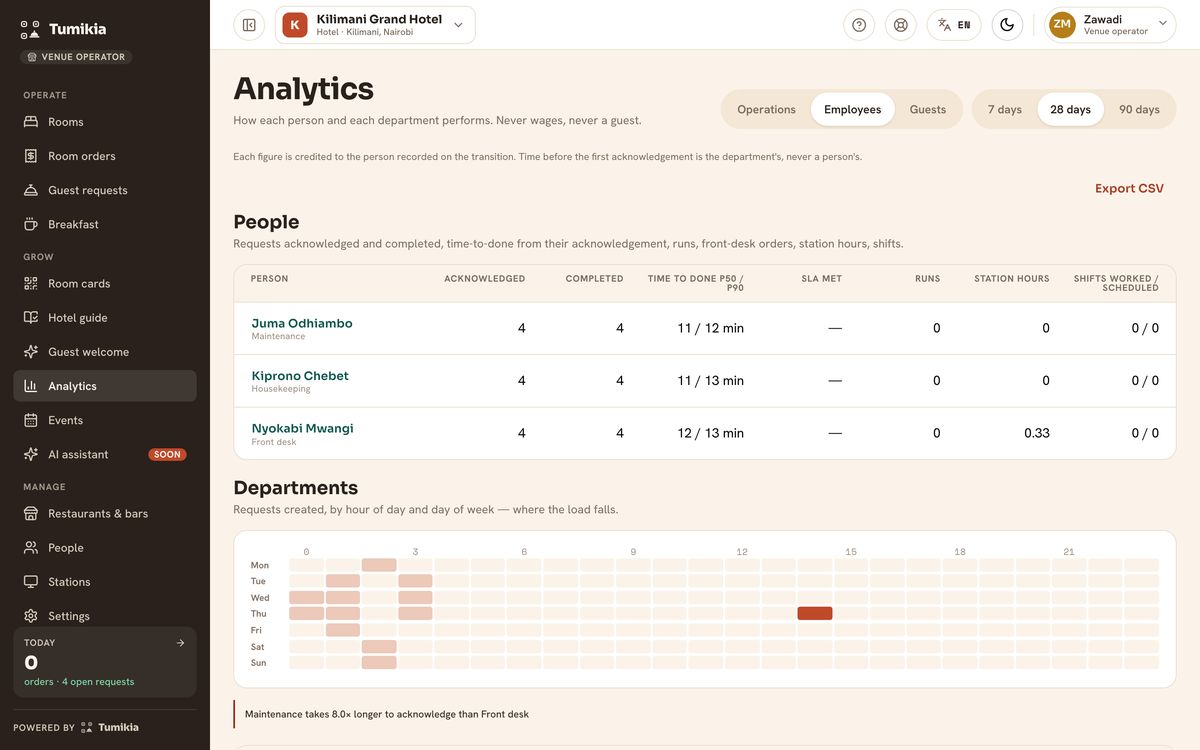This screenshot has width=1200, height=750.
Task: Select the 90 days range
Action: [x=1139, y=110]
